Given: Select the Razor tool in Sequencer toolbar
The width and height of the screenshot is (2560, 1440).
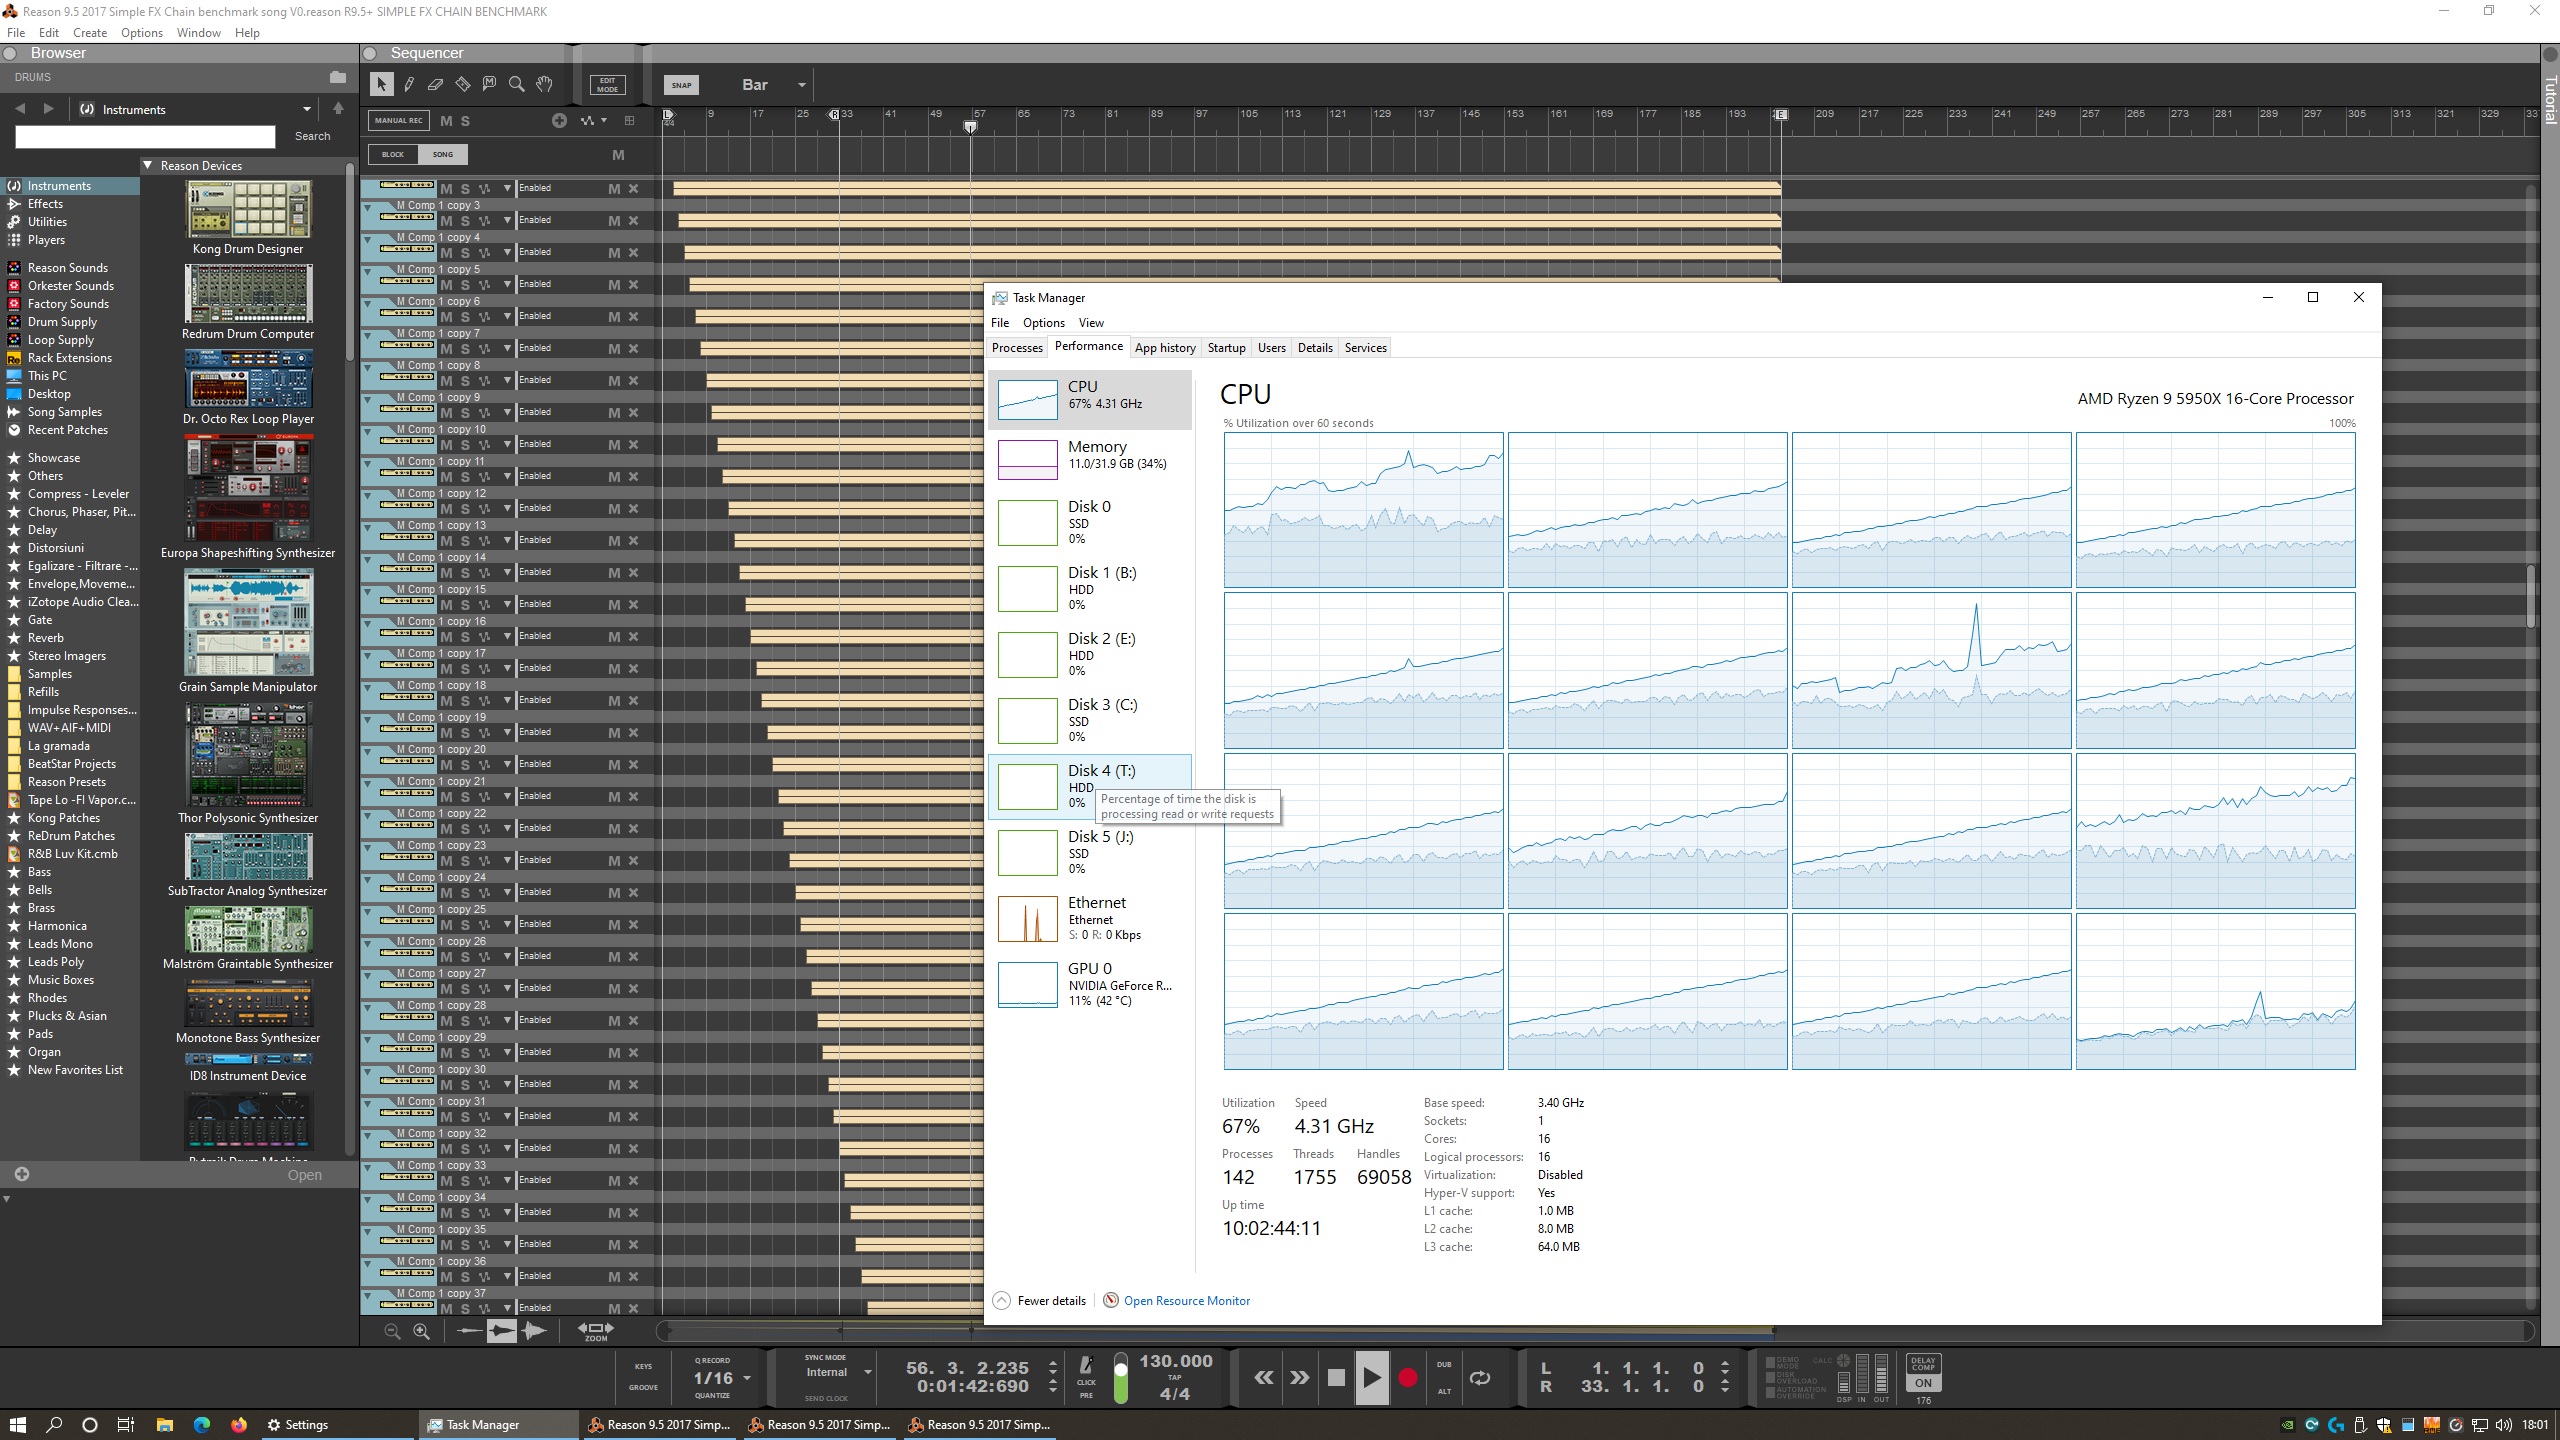Looking at the screenshot, I should coord(462,84).
